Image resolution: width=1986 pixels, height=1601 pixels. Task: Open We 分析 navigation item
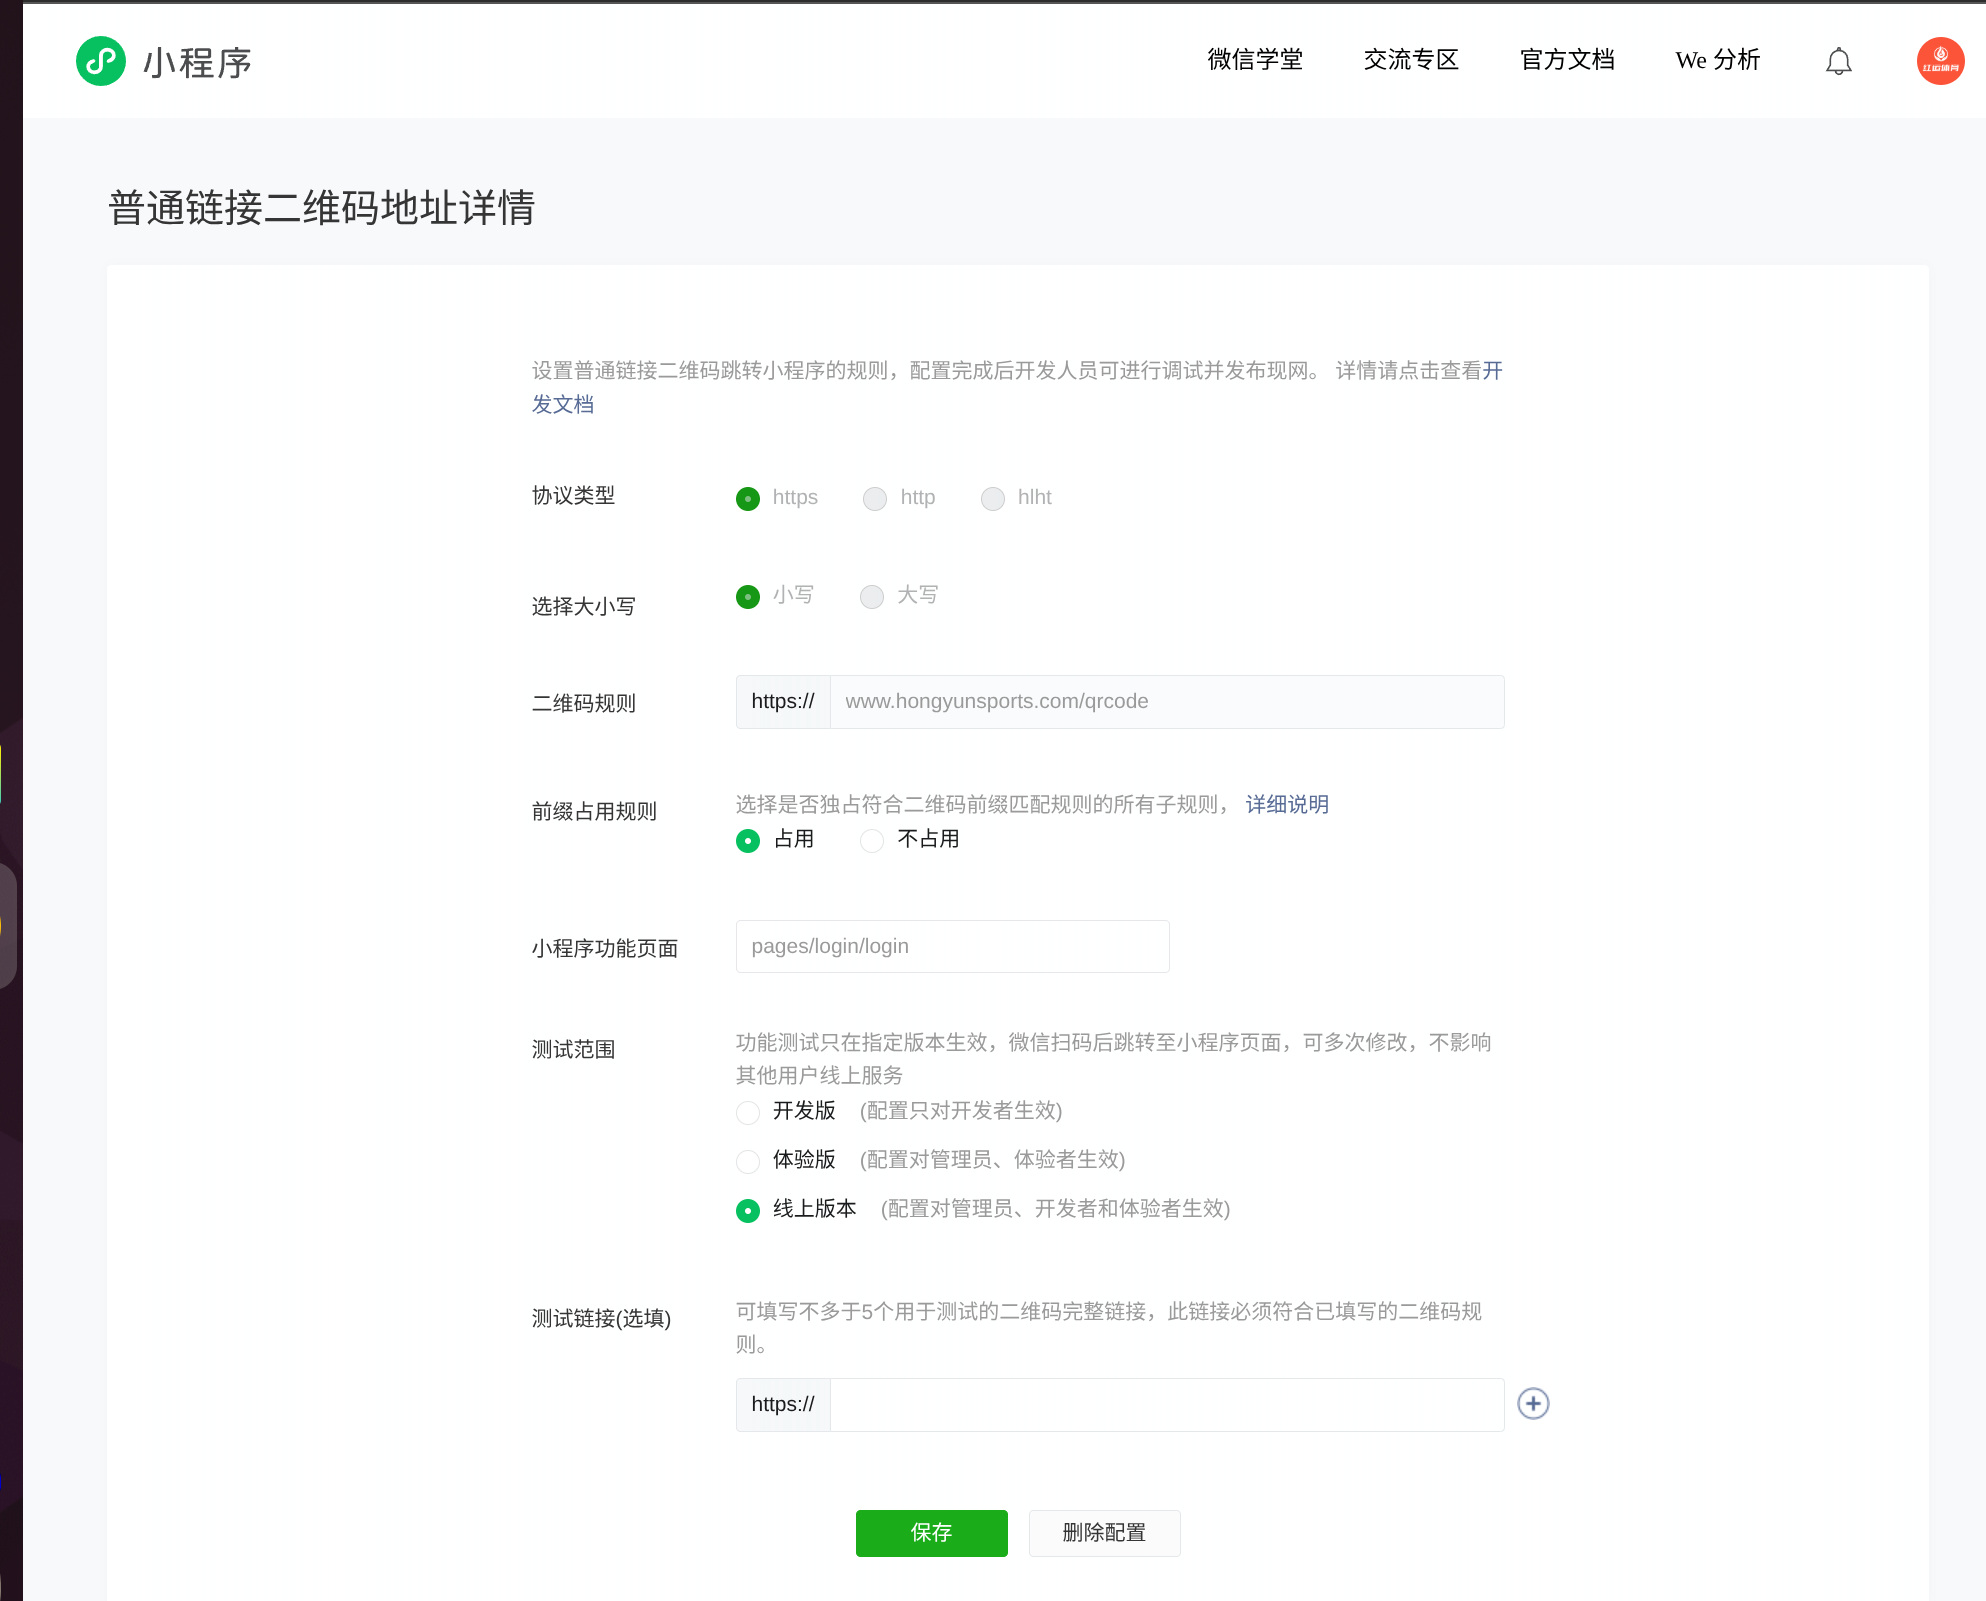[x=1717, y=60]
